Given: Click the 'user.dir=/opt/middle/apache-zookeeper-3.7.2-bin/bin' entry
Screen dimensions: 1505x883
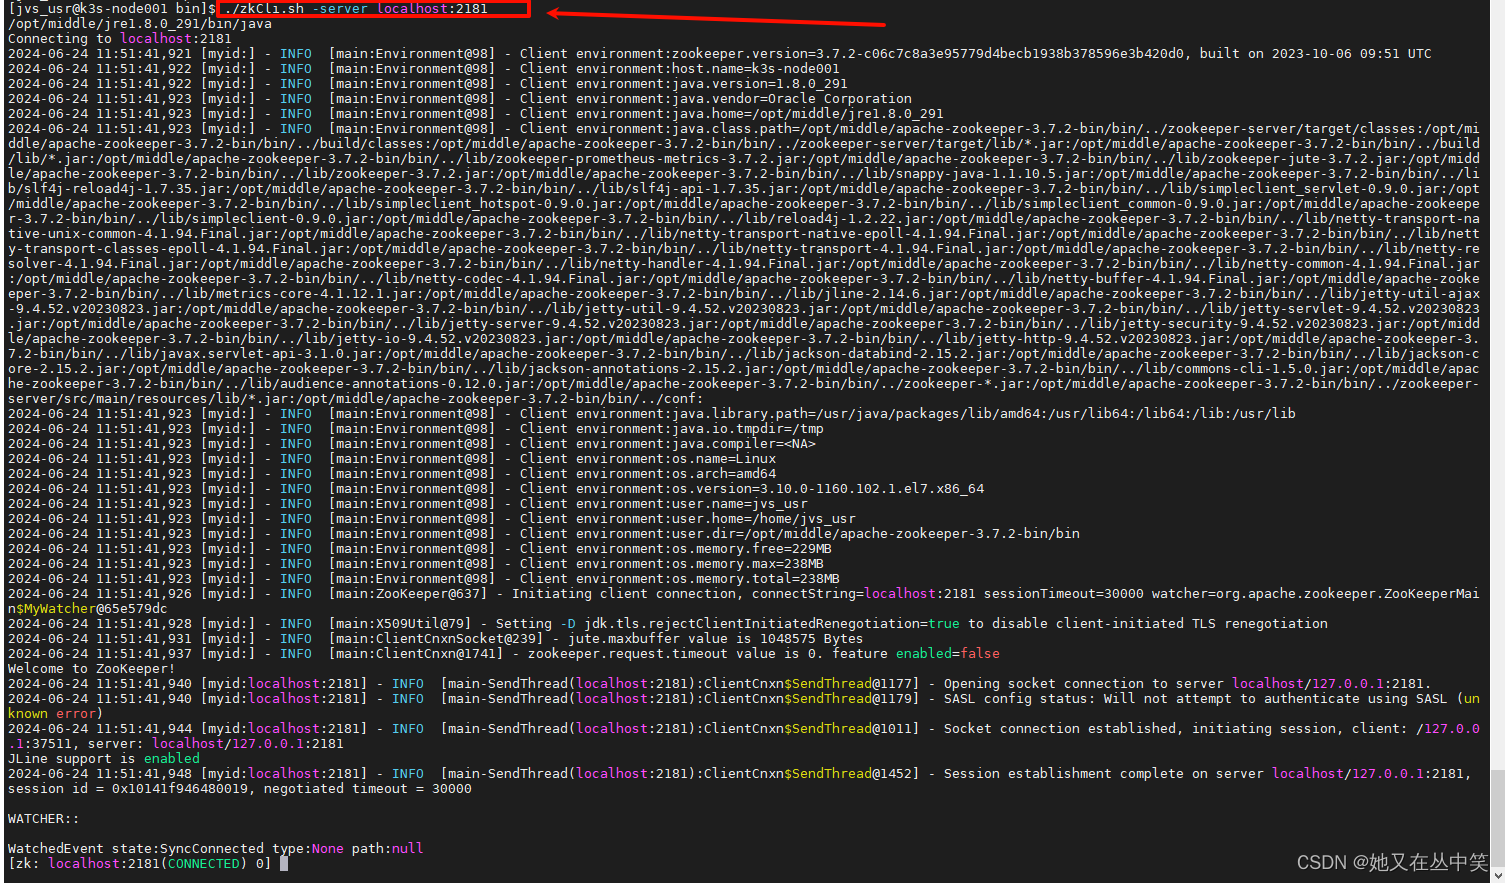Looking at the screenshot, I should click(x=876, y=533).
